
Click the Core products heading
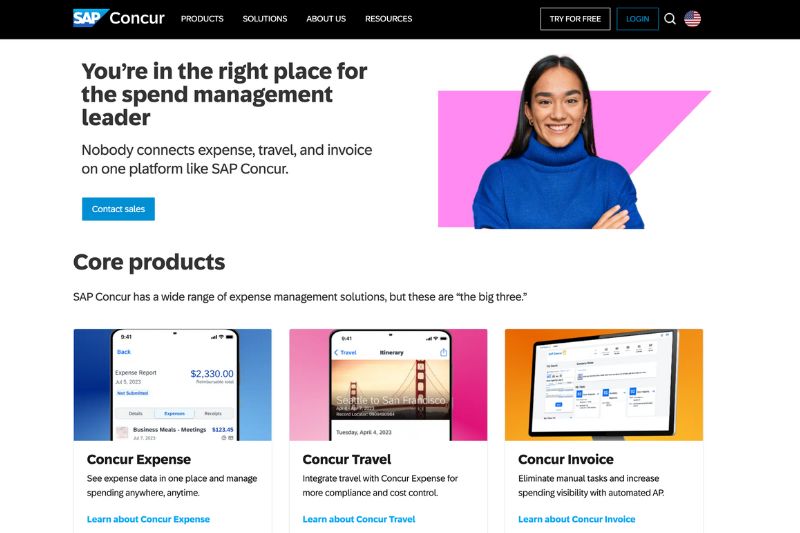tap(149, 262)
